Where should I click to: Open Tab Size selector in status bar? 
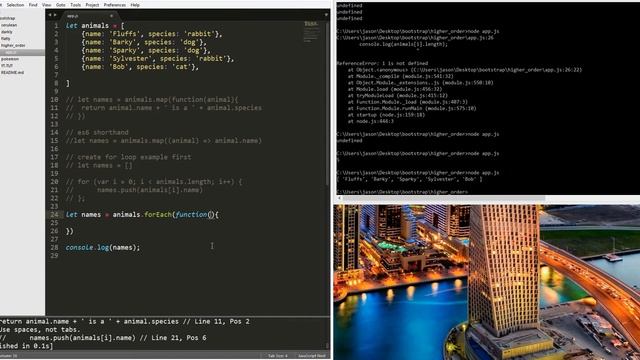(278, 356)
